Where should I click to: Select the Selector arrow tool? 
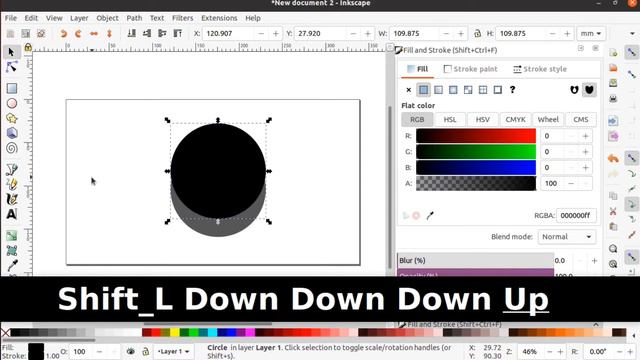pos(11,52)
